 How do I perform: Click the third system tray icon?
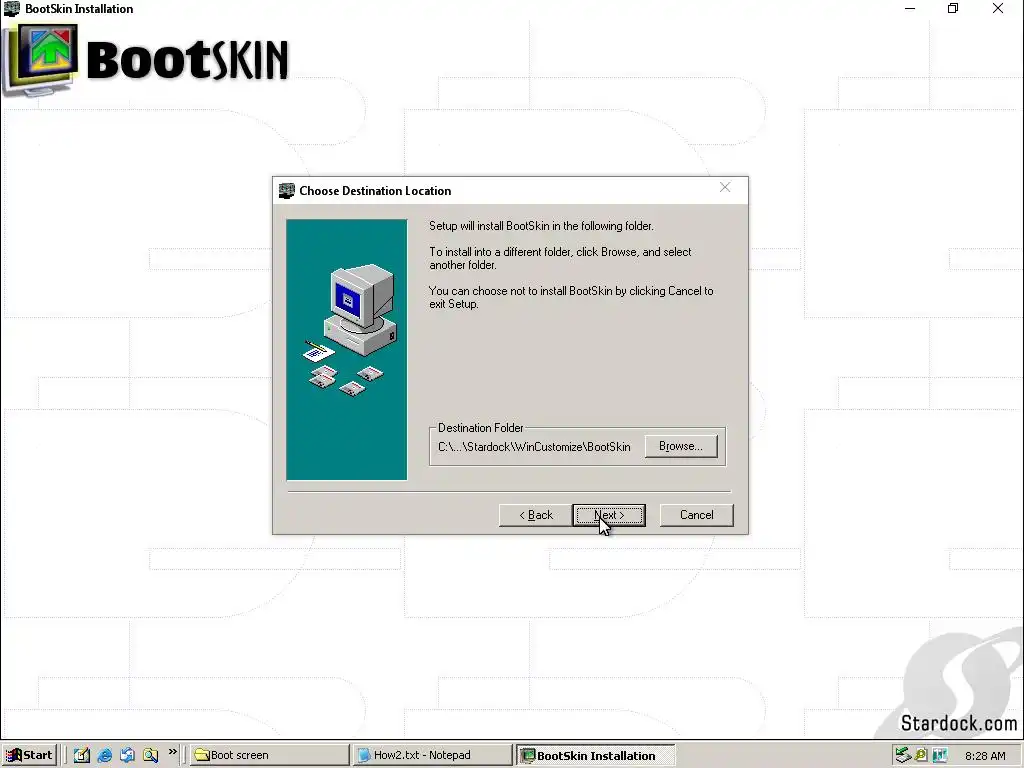click(940, 755)
